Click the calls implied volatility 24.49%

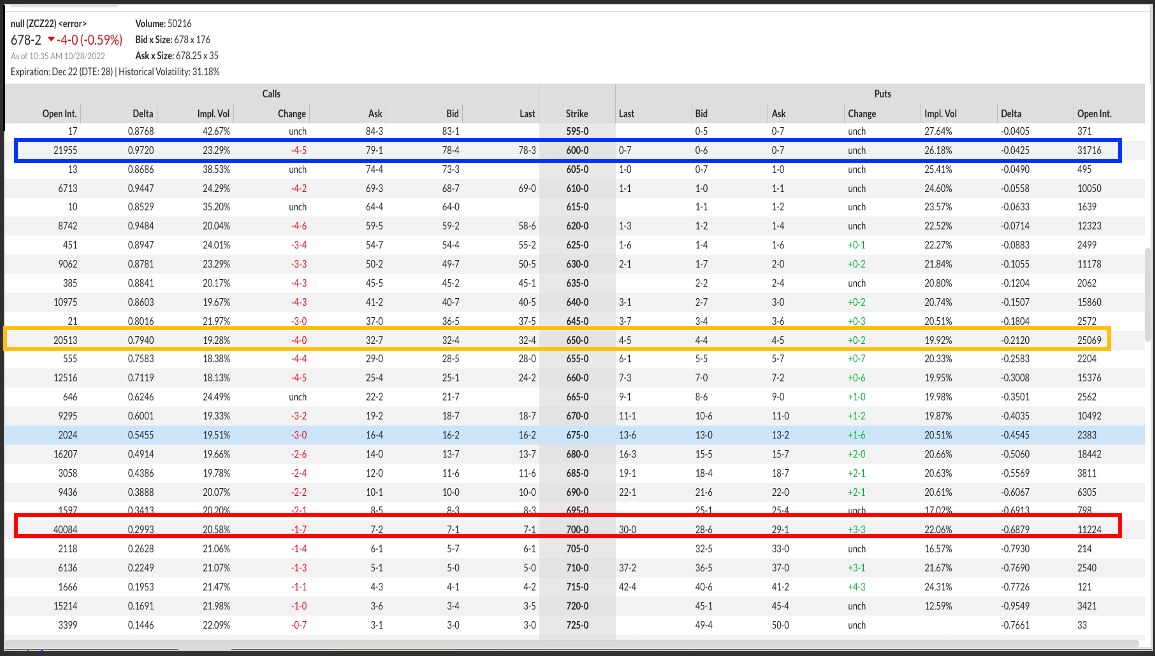[x=217, y=397]
